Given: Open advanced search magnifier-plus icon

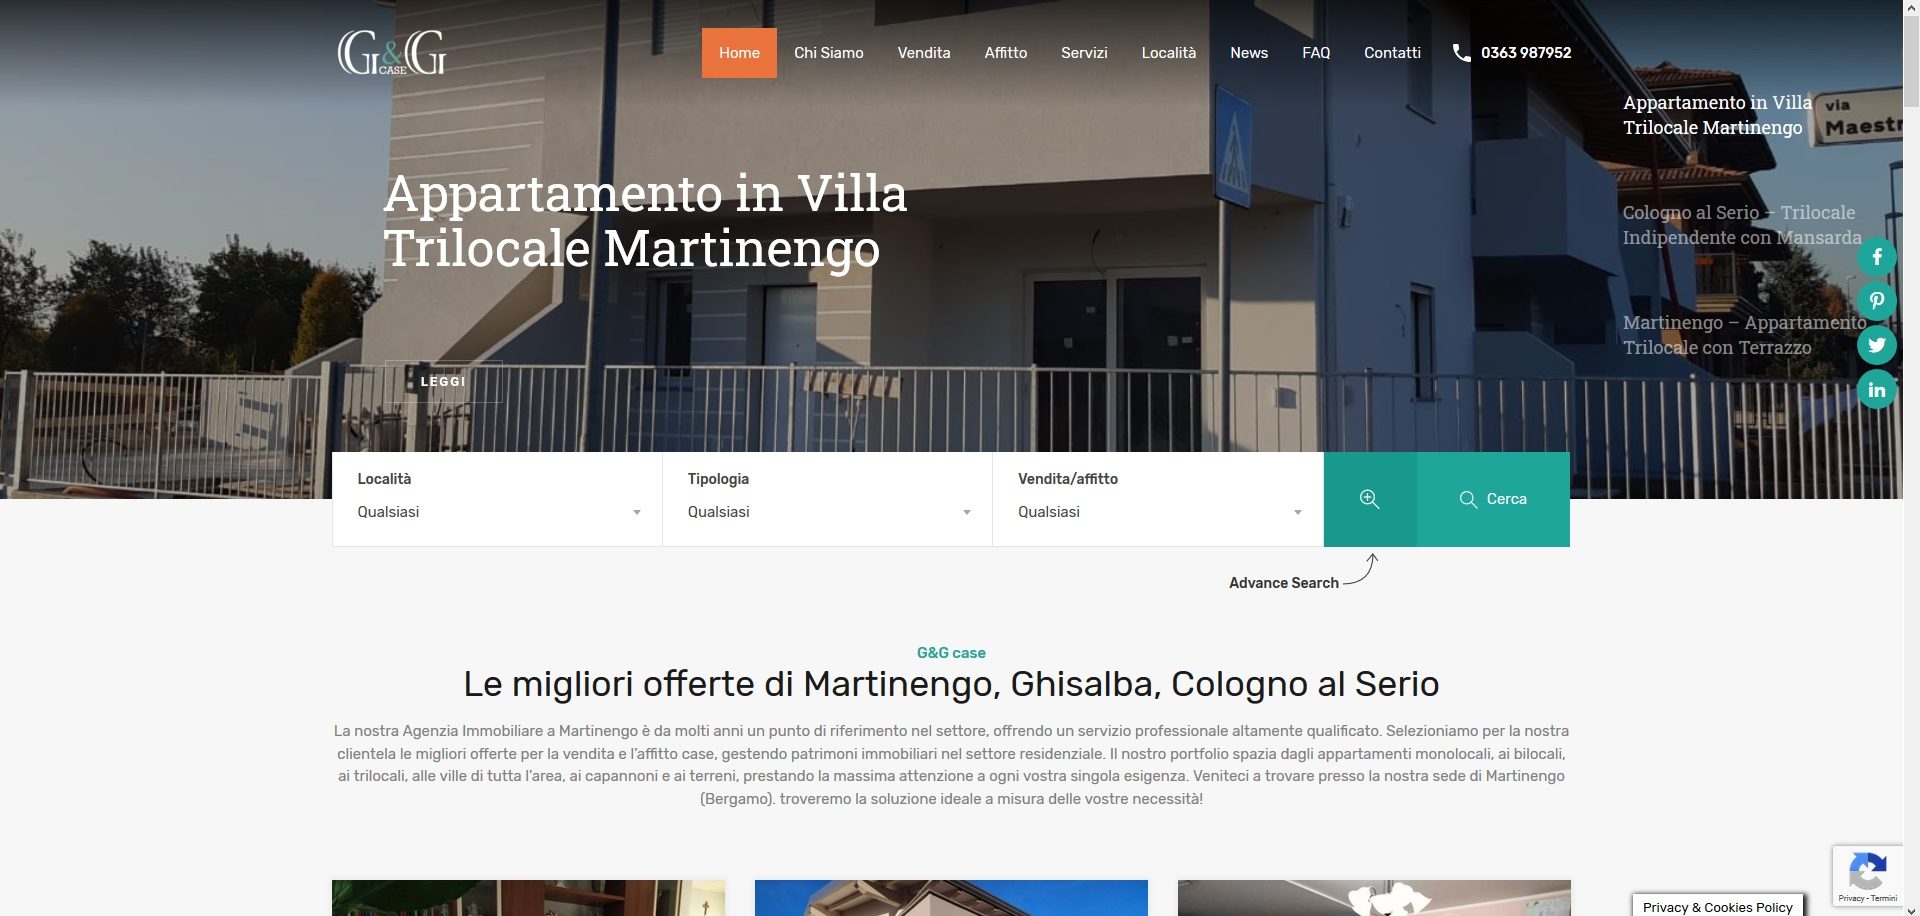Looking at the screenshot, I should tap(1370, 499).
